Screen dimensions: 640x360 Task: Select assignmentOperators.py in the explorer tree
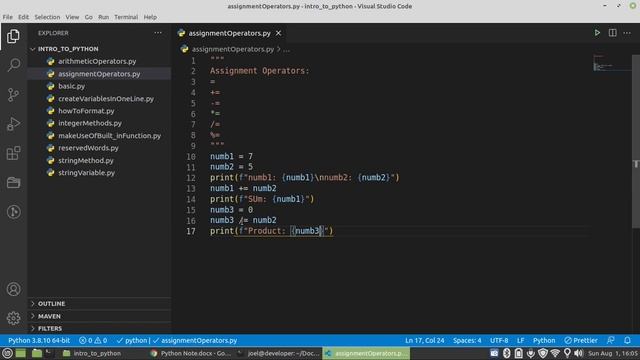[x=99, y=74]
